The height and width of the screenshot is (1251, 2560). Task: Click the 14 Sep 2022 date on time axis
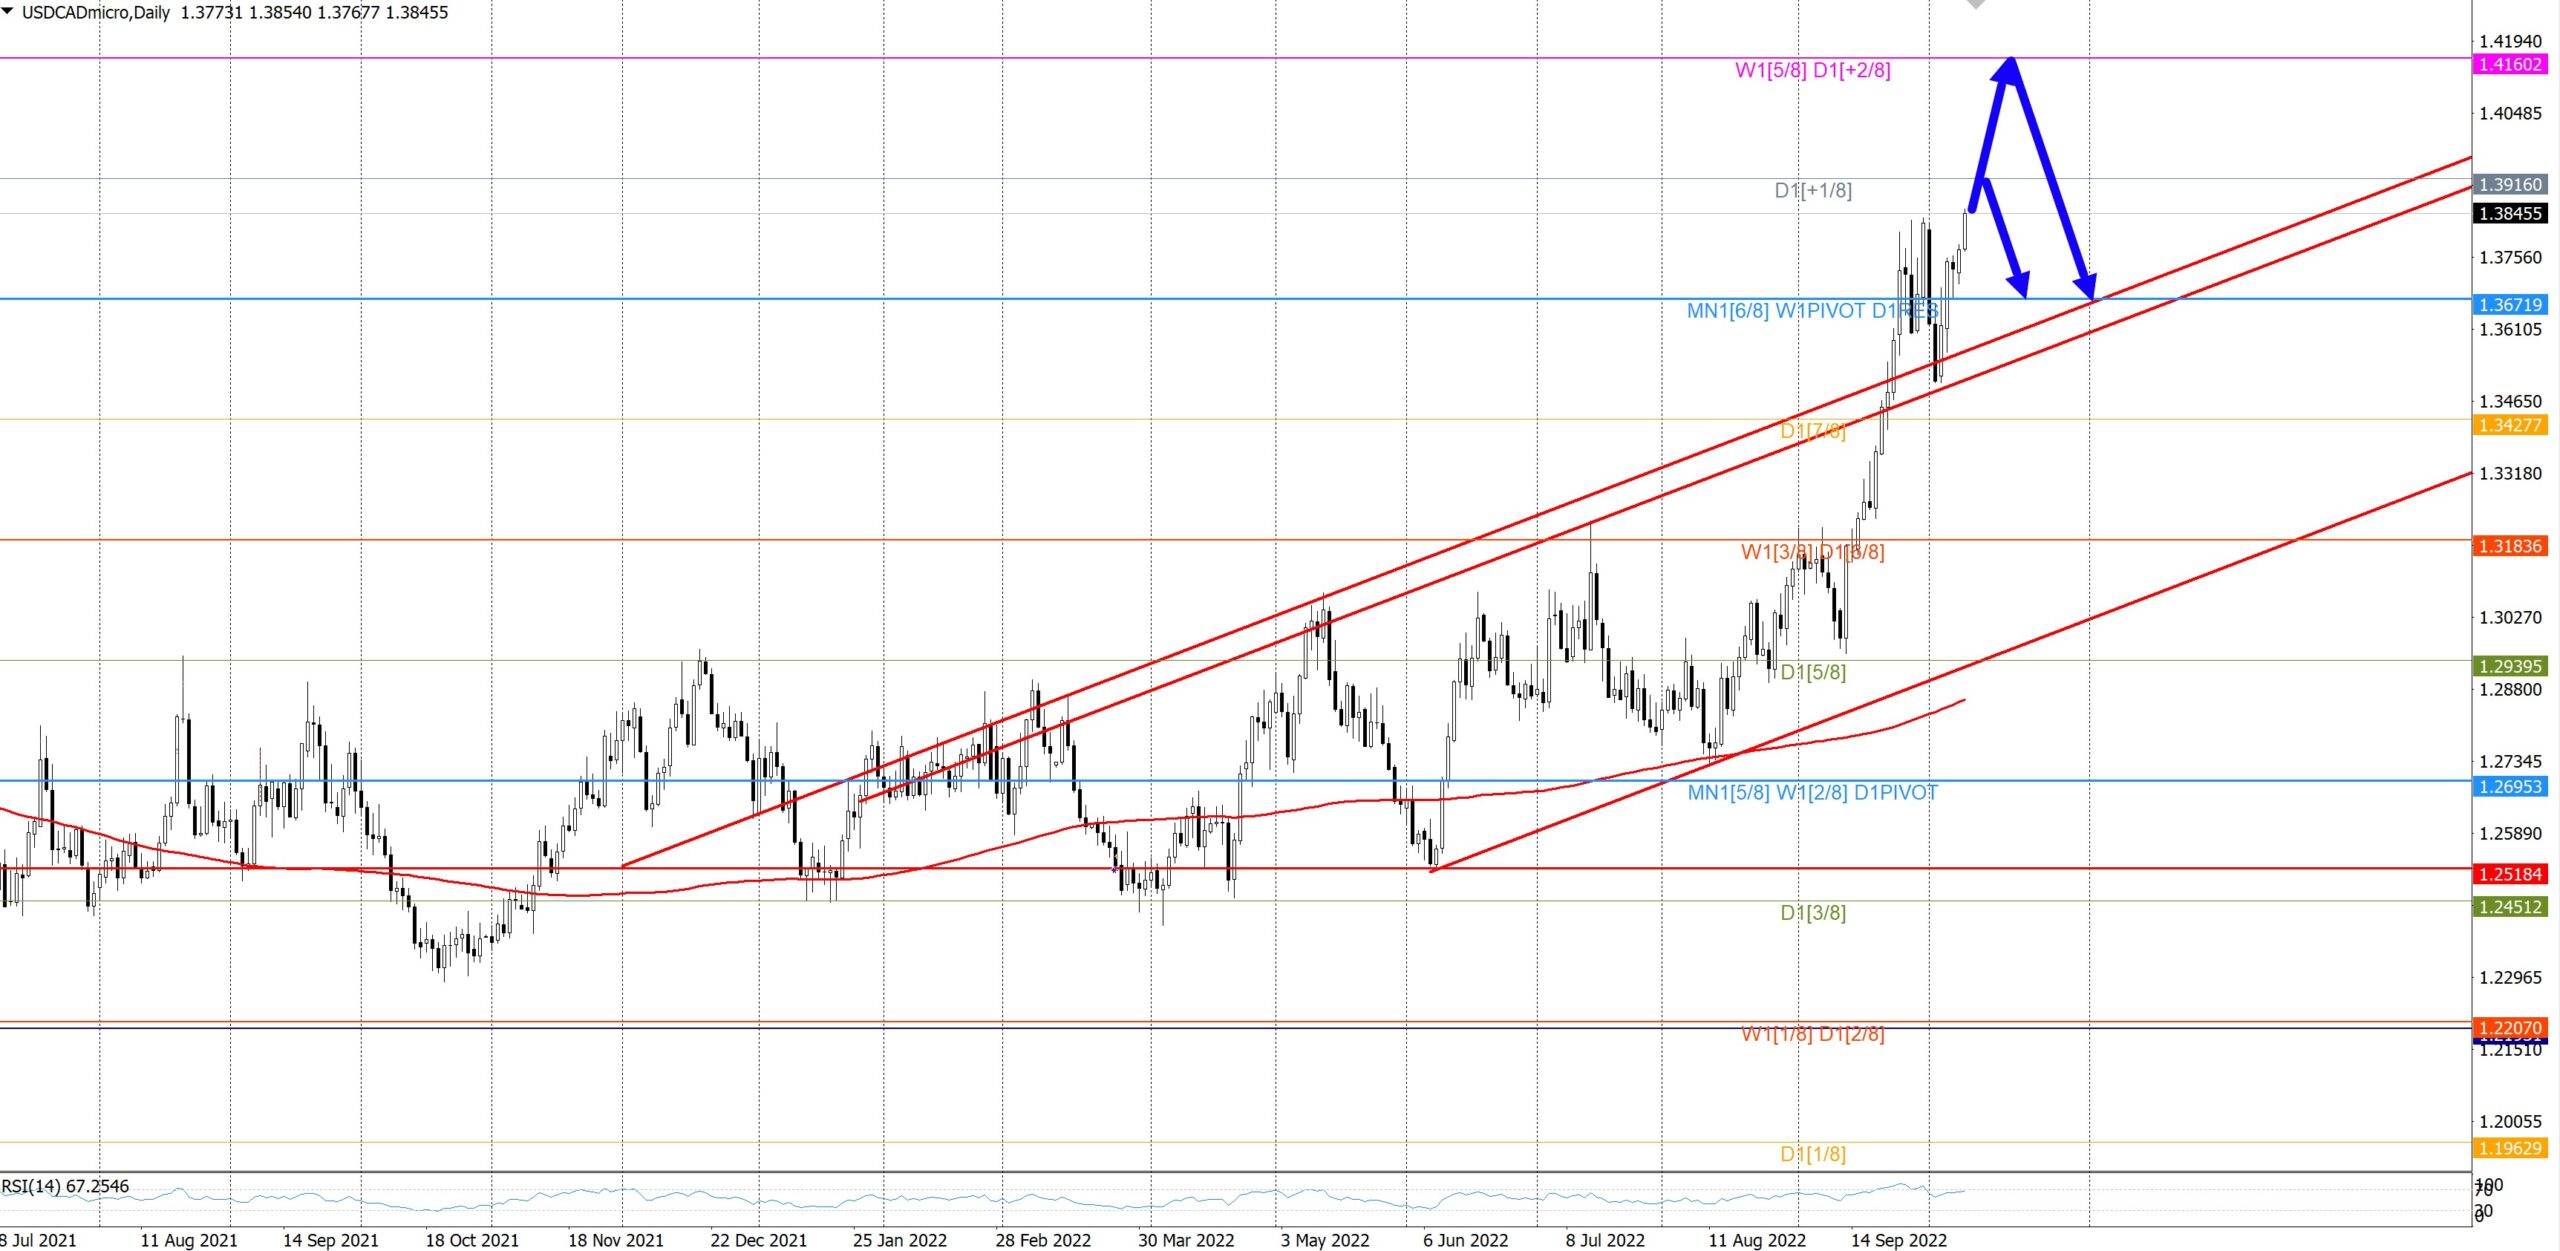click(x=1898, y=1240)
